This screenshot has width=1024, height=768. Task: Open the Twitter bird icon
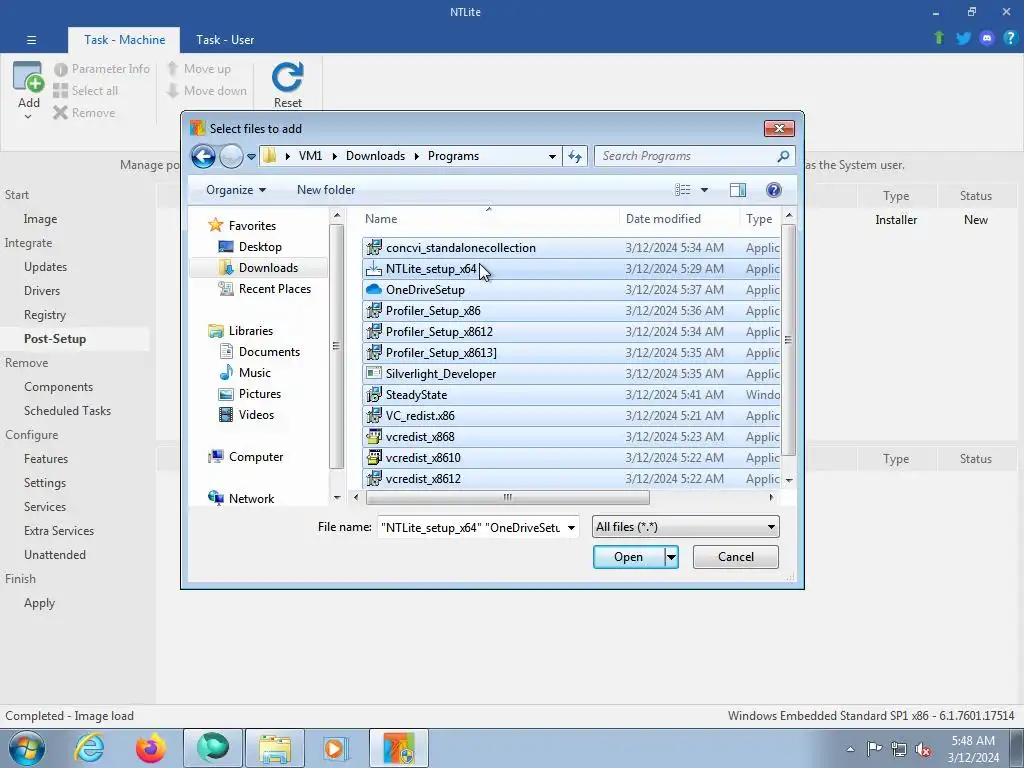pos(963,38)
